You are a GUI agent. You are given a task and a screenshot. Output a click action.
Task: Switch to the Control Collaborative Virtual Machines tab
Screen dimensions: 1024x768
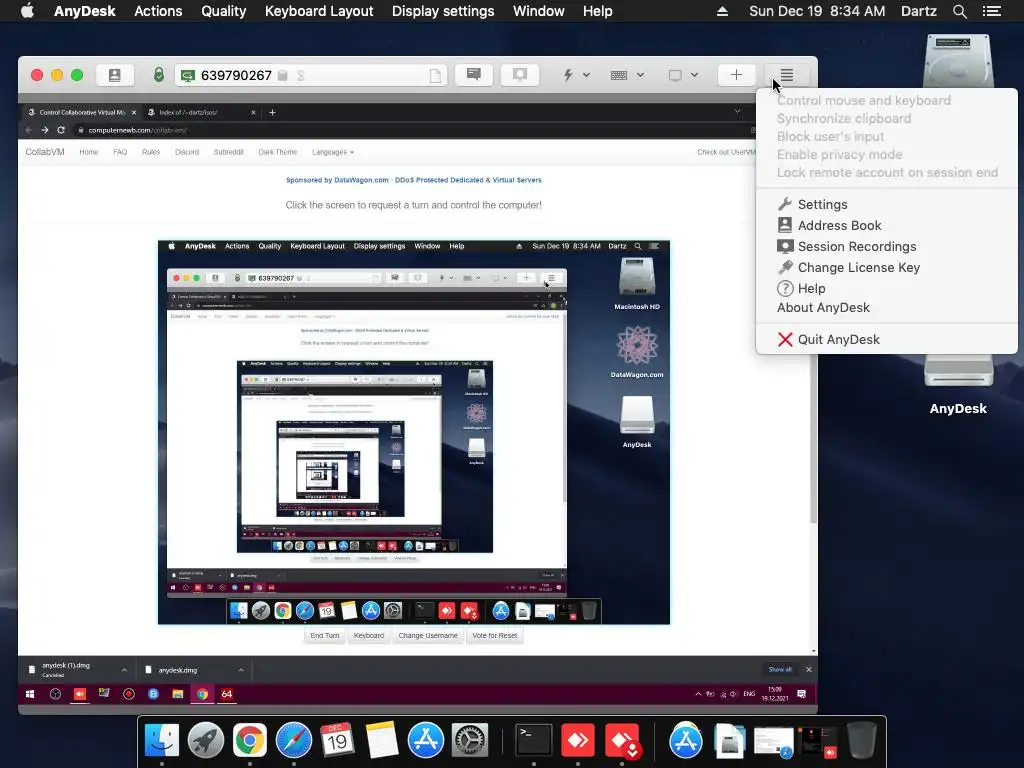pyautogui.click(x=82, y=112)
